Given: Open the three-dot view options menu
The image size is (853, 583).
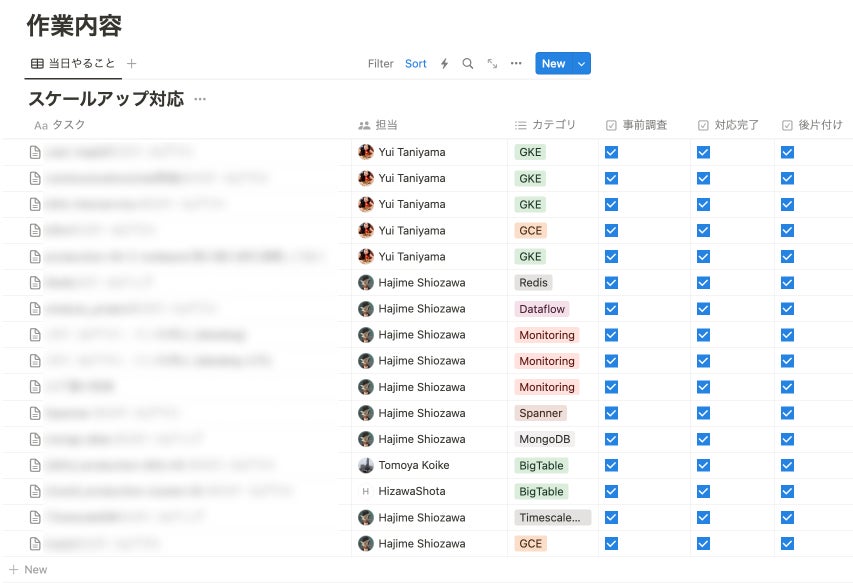Looking at the screenshot, I should coord(516,64).
